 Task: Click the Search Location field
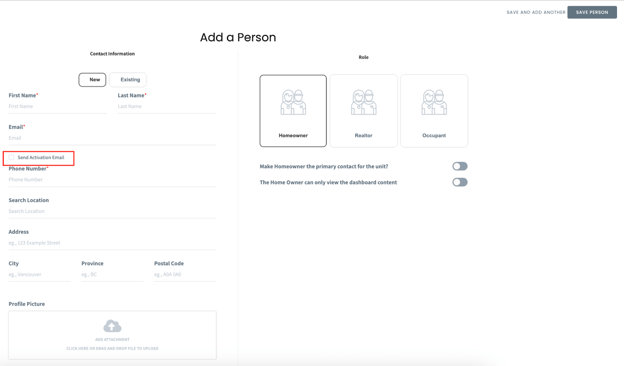click(x=112, y=211)
